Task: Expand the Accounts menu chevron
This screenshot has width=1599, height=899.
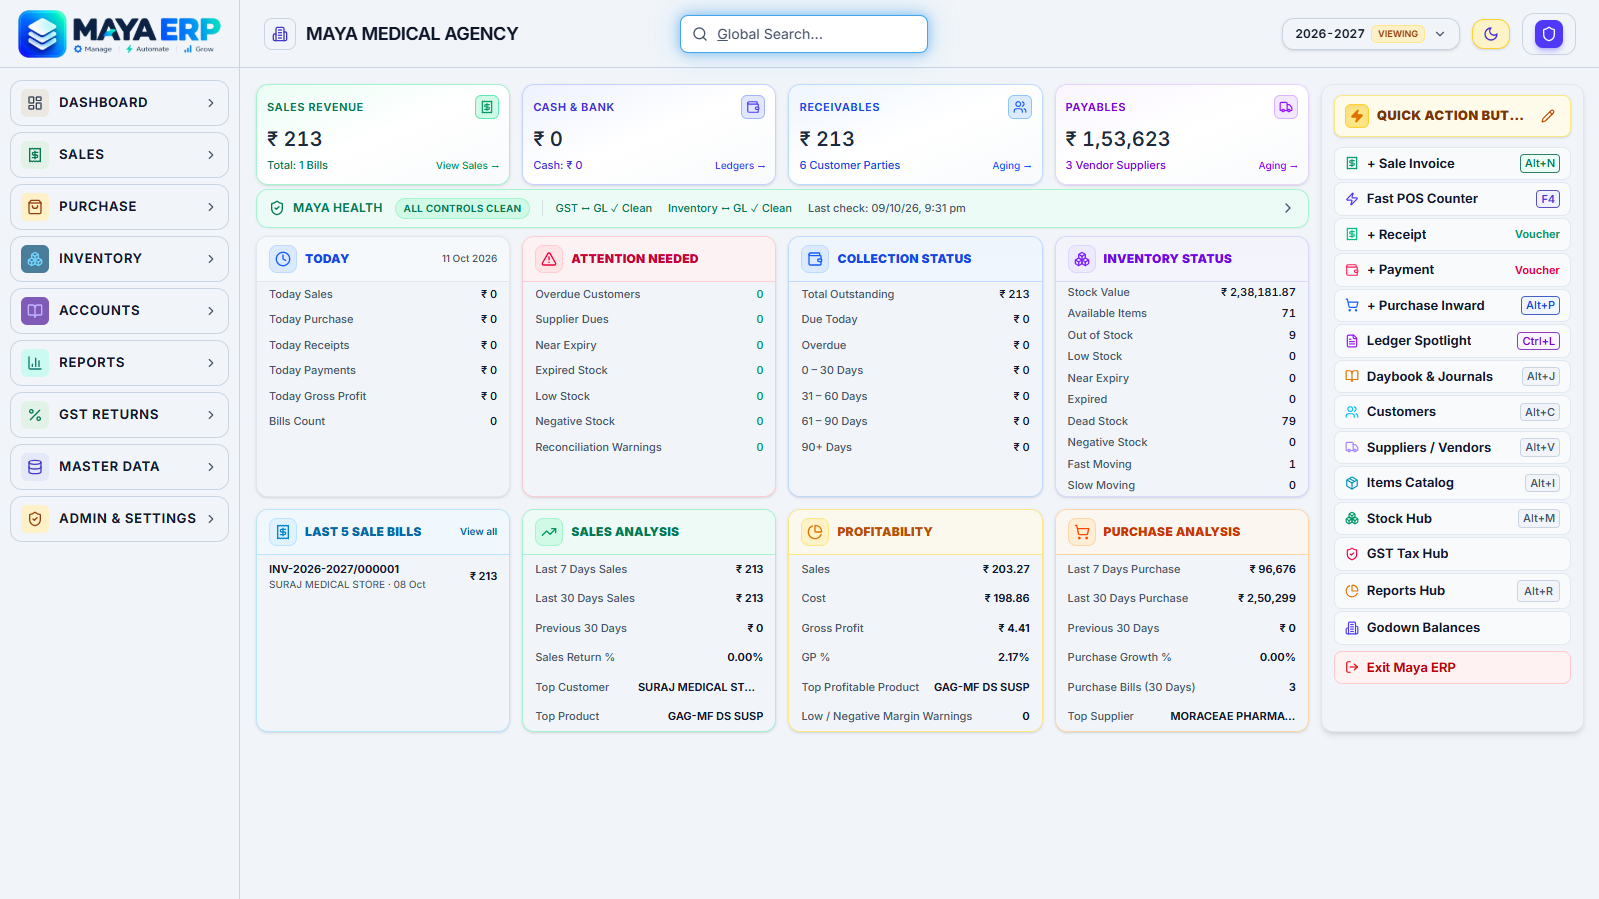Action: pyautogui.click(x=210, y=311)
